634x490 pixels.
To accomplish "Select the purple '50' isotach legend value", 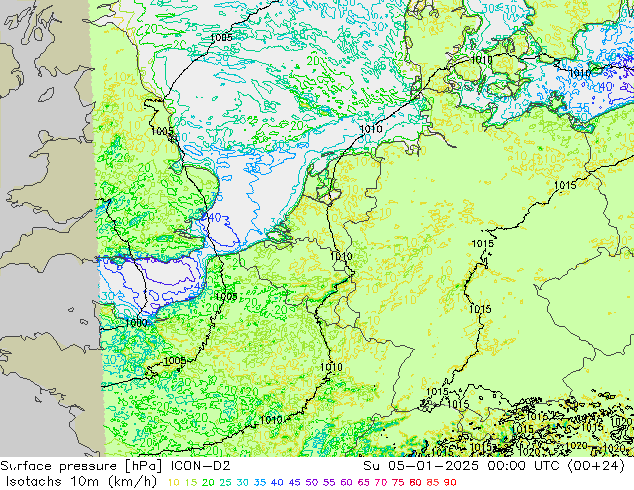I will point(312,482).
